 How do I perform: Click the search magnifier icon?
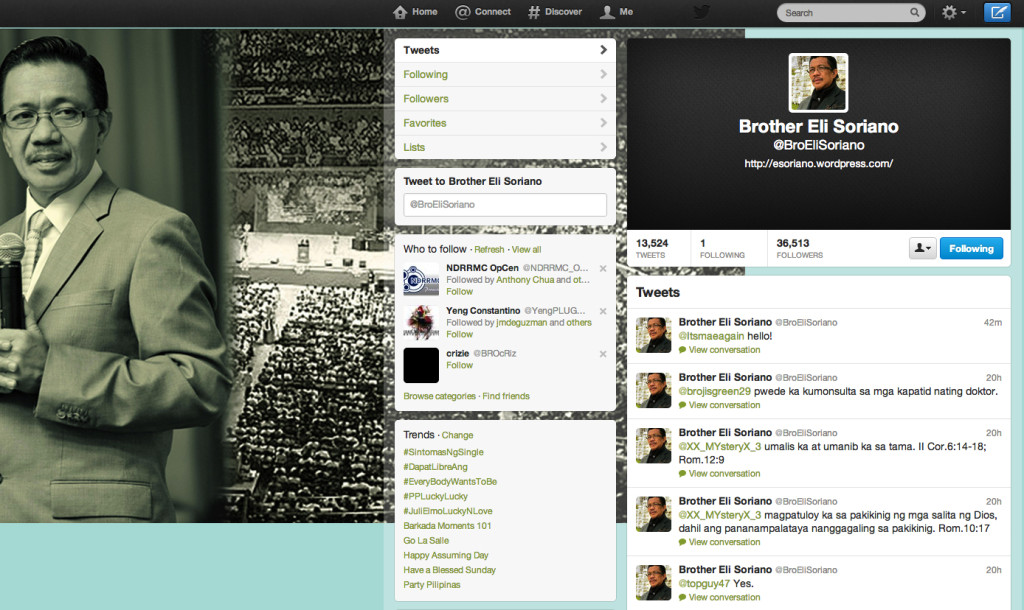click(914, 12)
